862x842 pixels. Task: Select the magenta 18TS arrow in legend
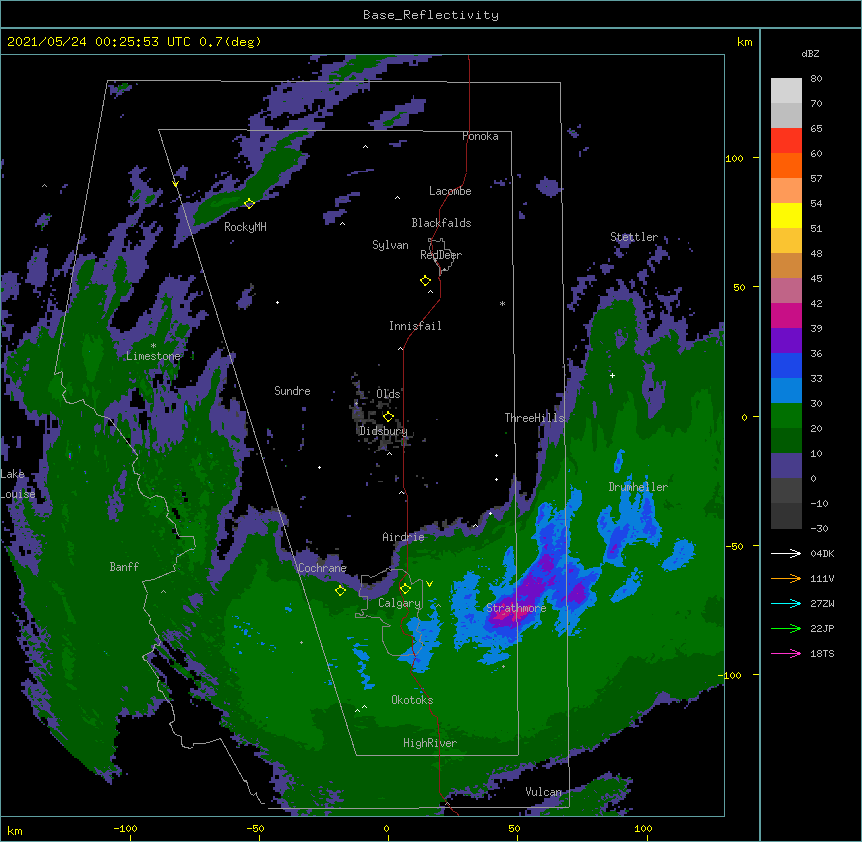coord(786,653)
